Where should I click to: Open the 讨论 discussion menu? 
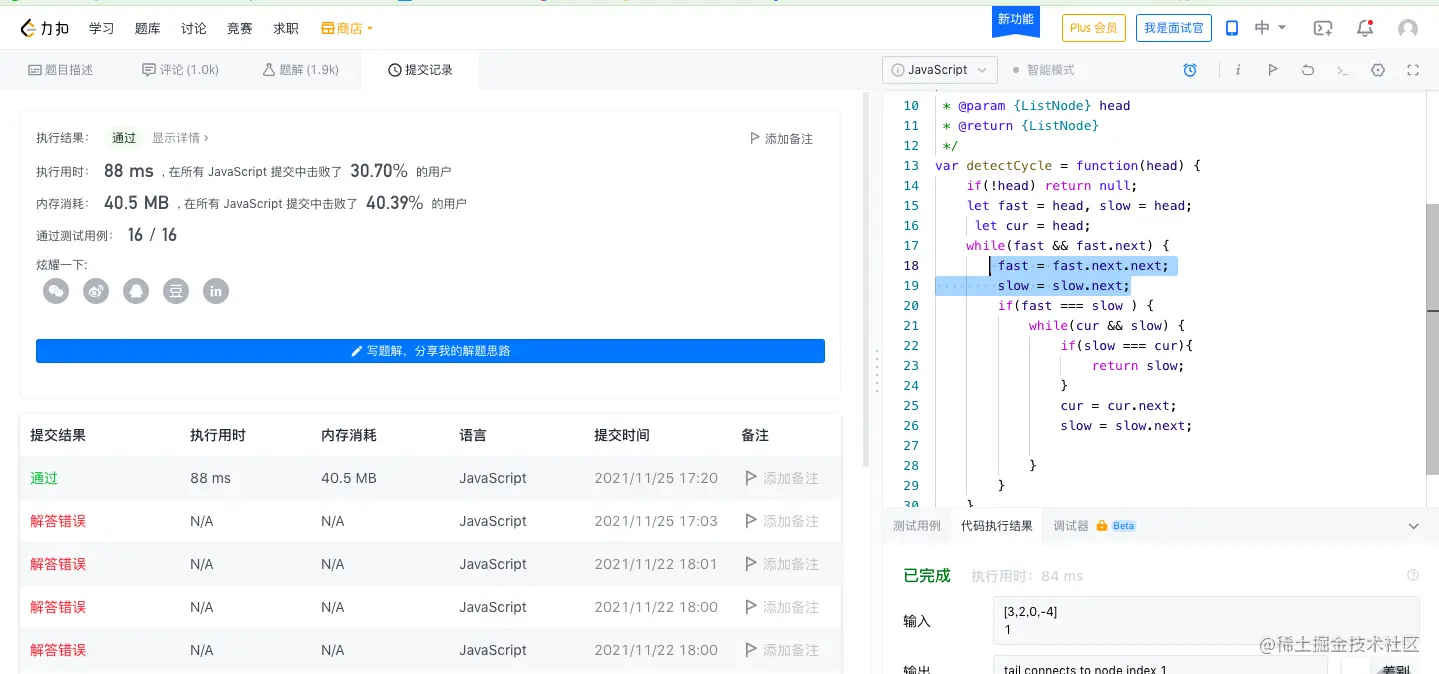(194, 29)
